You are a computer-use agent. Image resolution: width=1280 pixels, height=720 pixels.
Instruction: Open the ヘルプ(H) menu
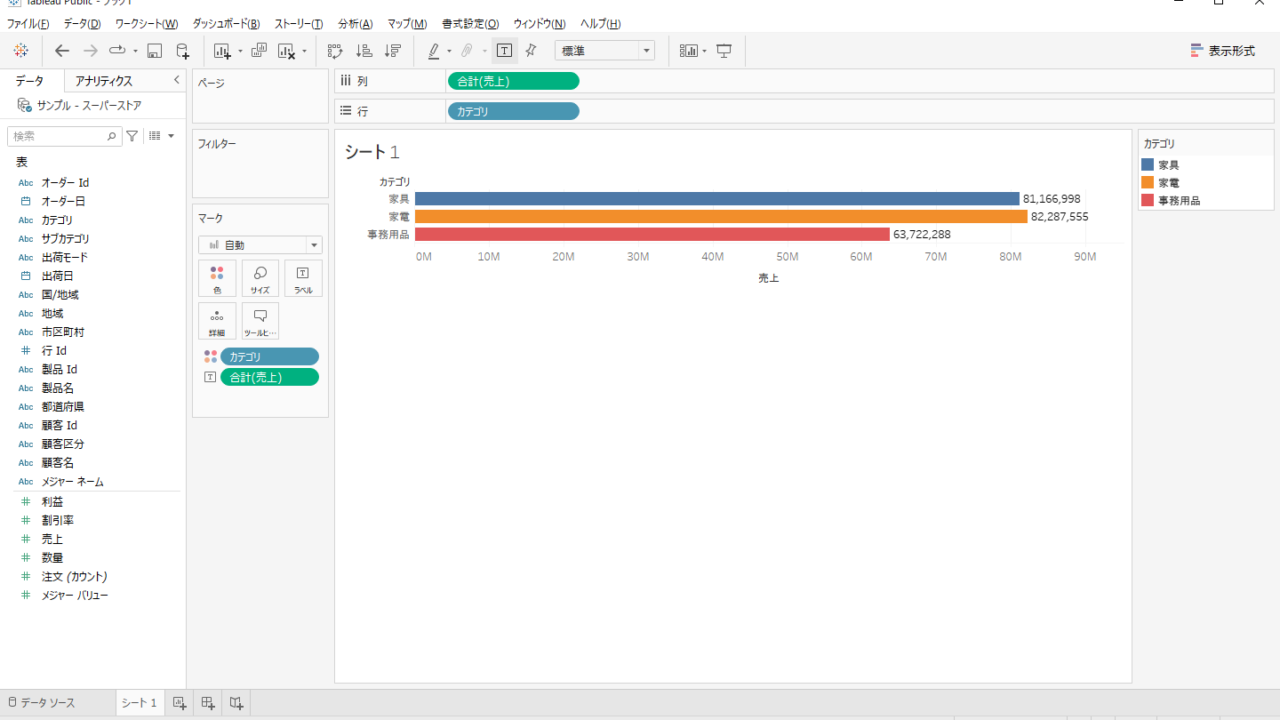600,23
